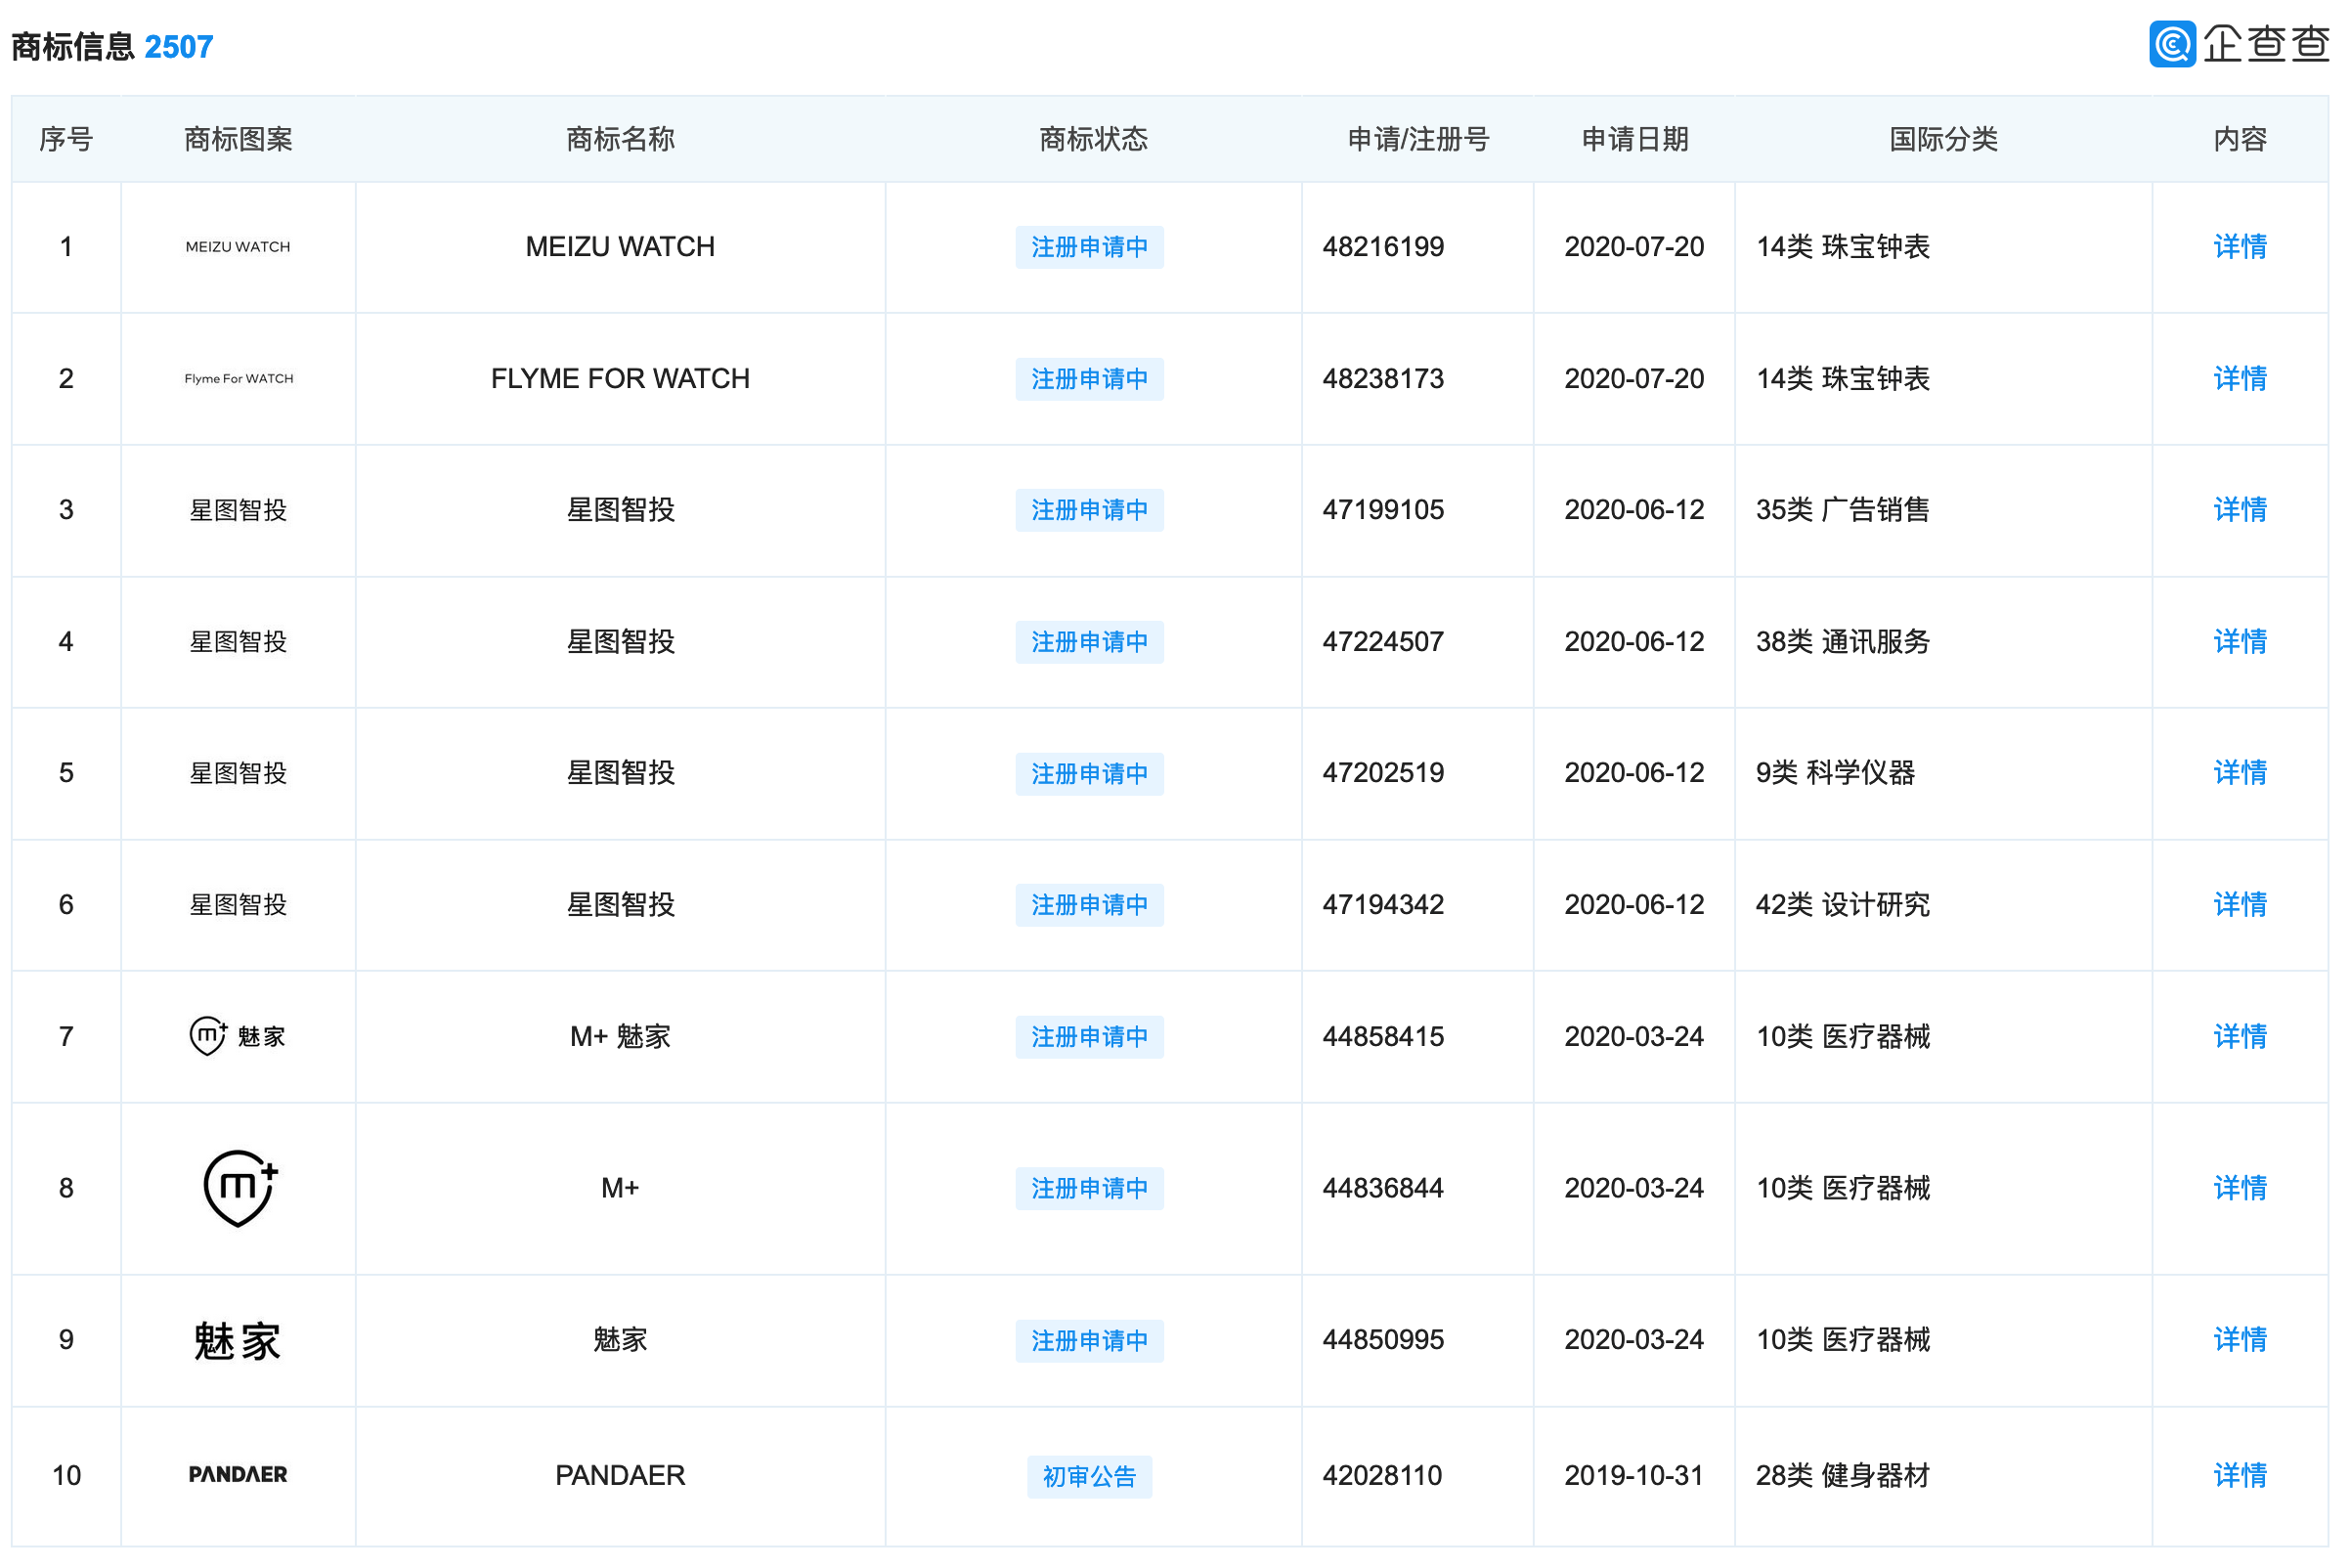Click the trademark count 2507
Screen dimensions: 2350x1568
click(179, 47)
